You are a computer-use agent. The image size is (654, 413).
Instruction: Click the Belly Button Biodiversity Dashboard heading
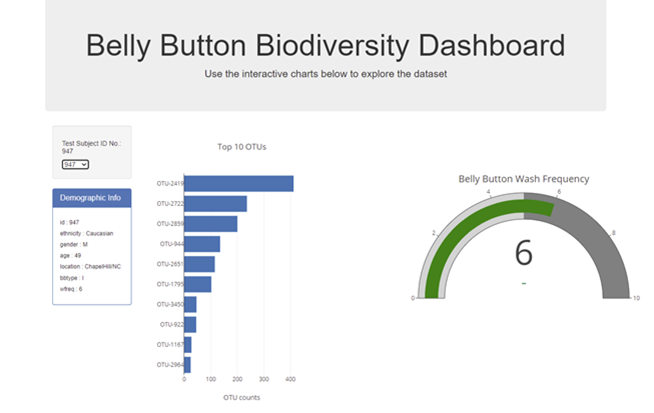tap(325, 45)
